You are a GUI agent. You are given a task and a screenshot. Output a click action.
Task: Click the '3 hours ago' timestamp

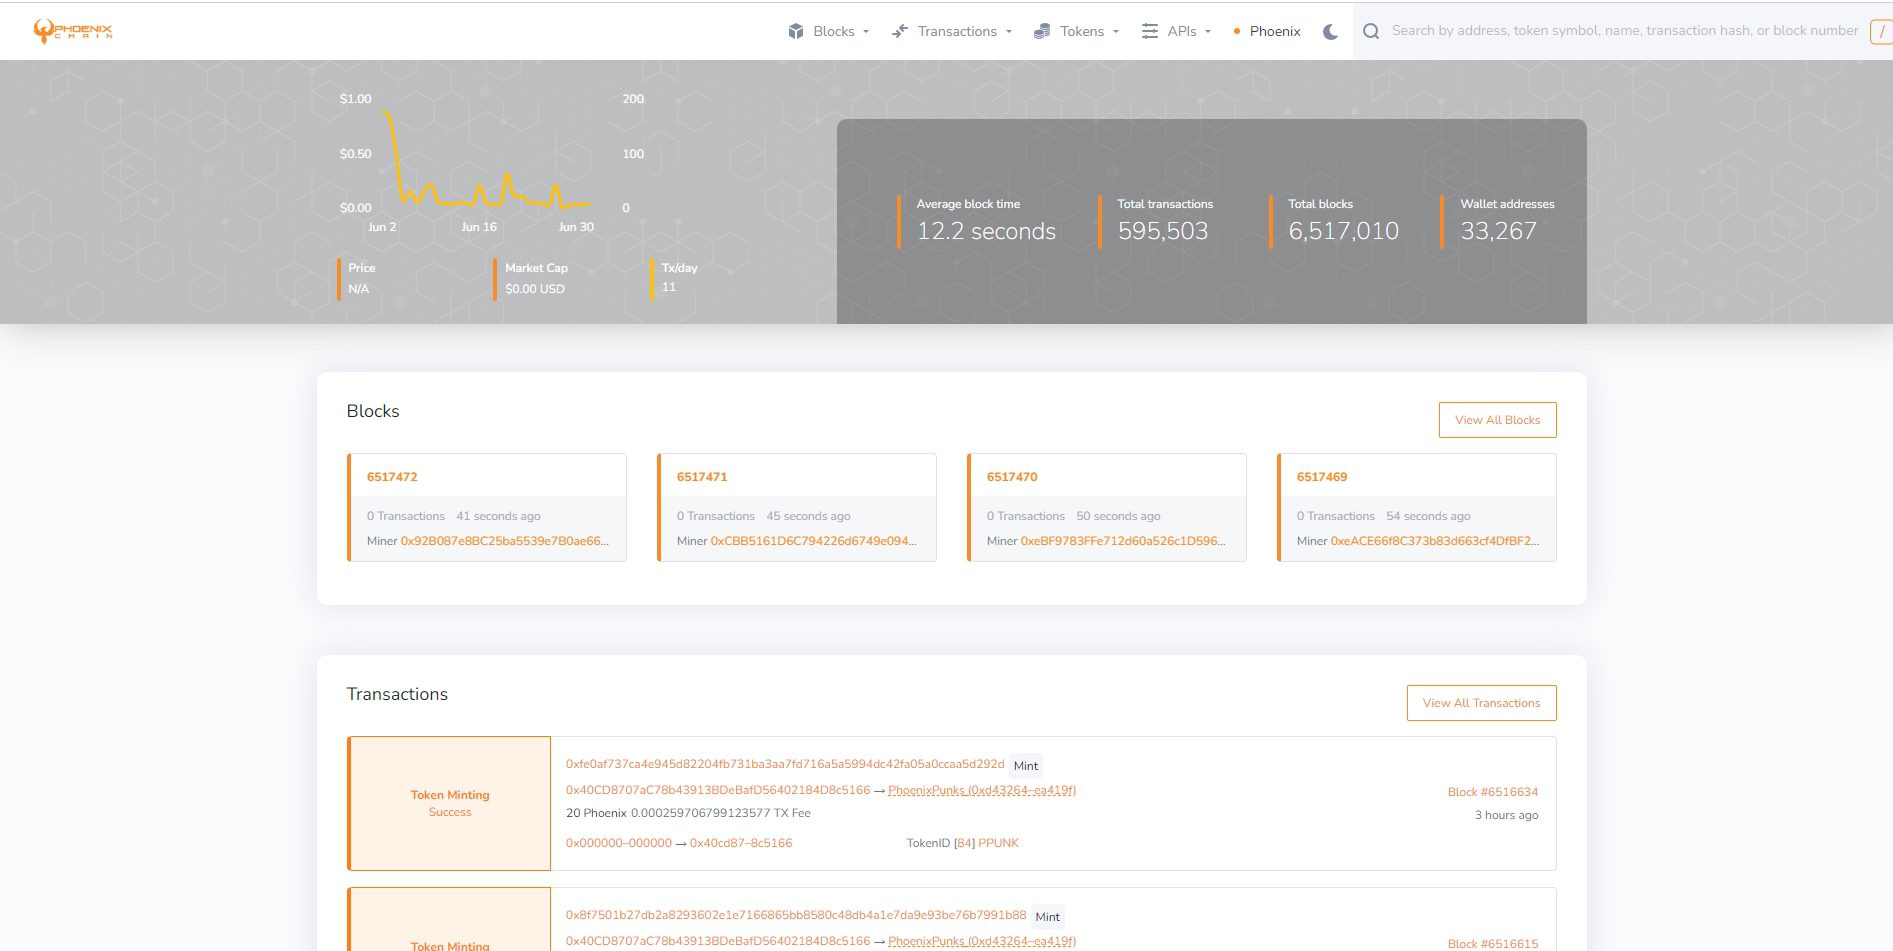tap(1506, 815)
